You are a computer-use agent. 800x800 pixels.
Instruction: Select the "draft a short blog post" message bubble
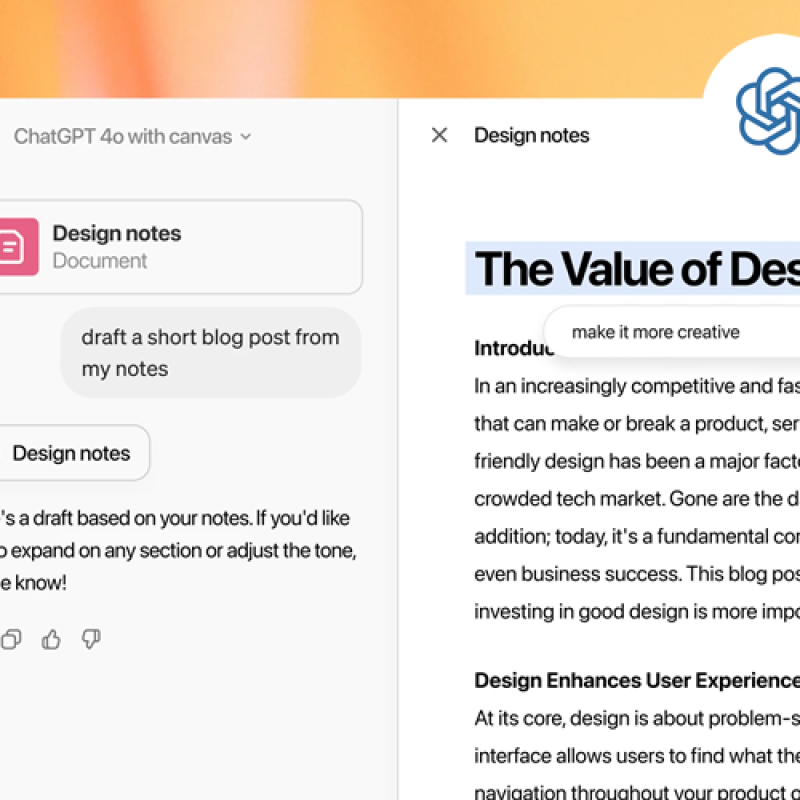pyautogui.click(x=210, y=353)
